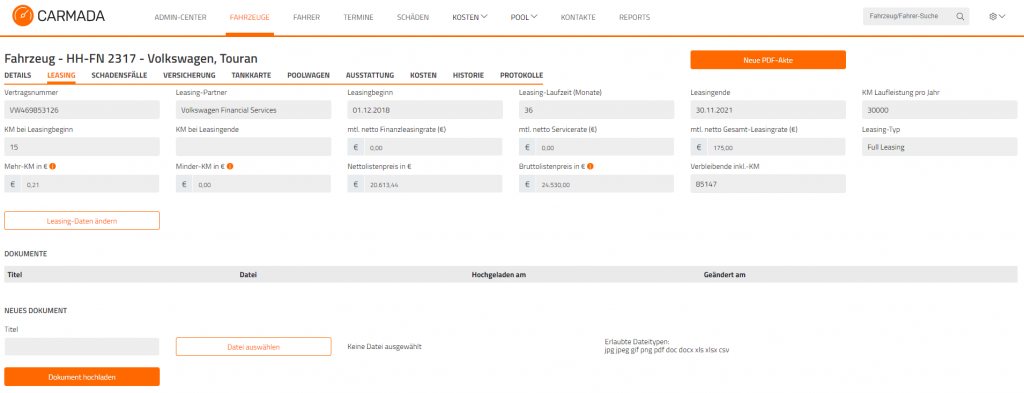Open the settings gear icon menu
This screenshot has height=393, width=1024.
click(x=993, y=17)
